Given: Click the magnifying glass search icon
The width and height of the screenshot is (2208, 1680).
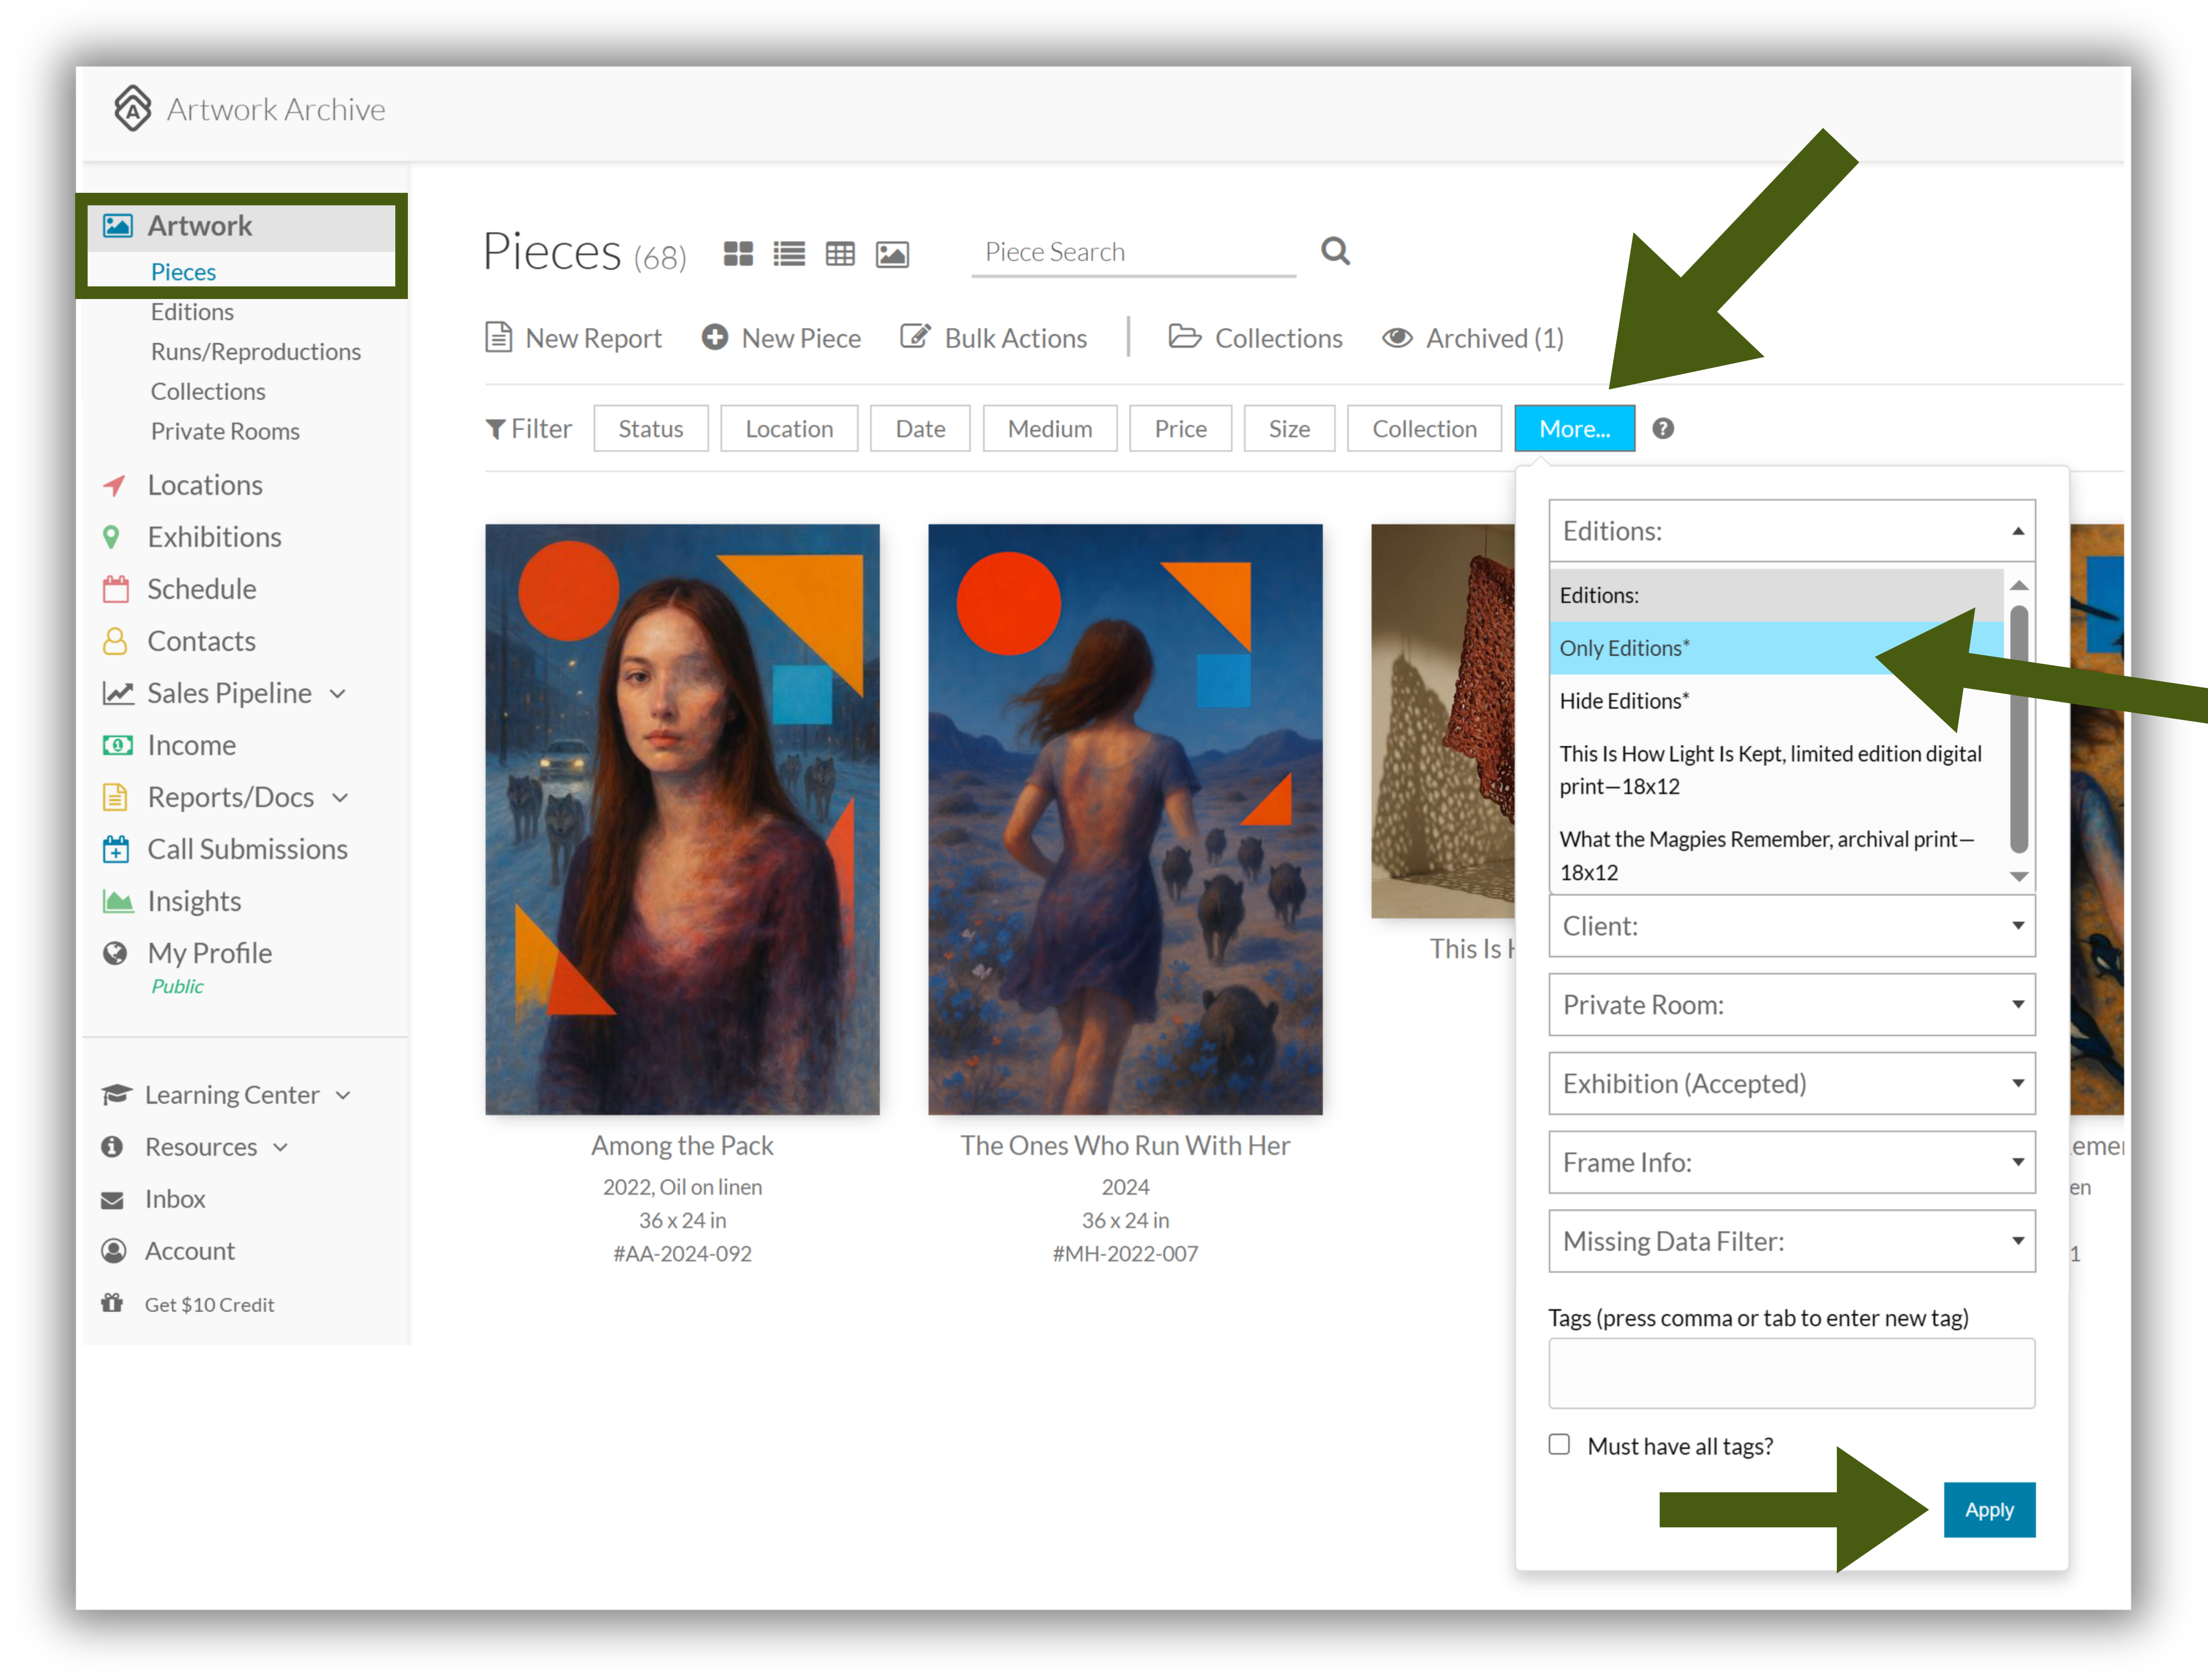Looking at the screenshot, I should [x=1335, y=251].
